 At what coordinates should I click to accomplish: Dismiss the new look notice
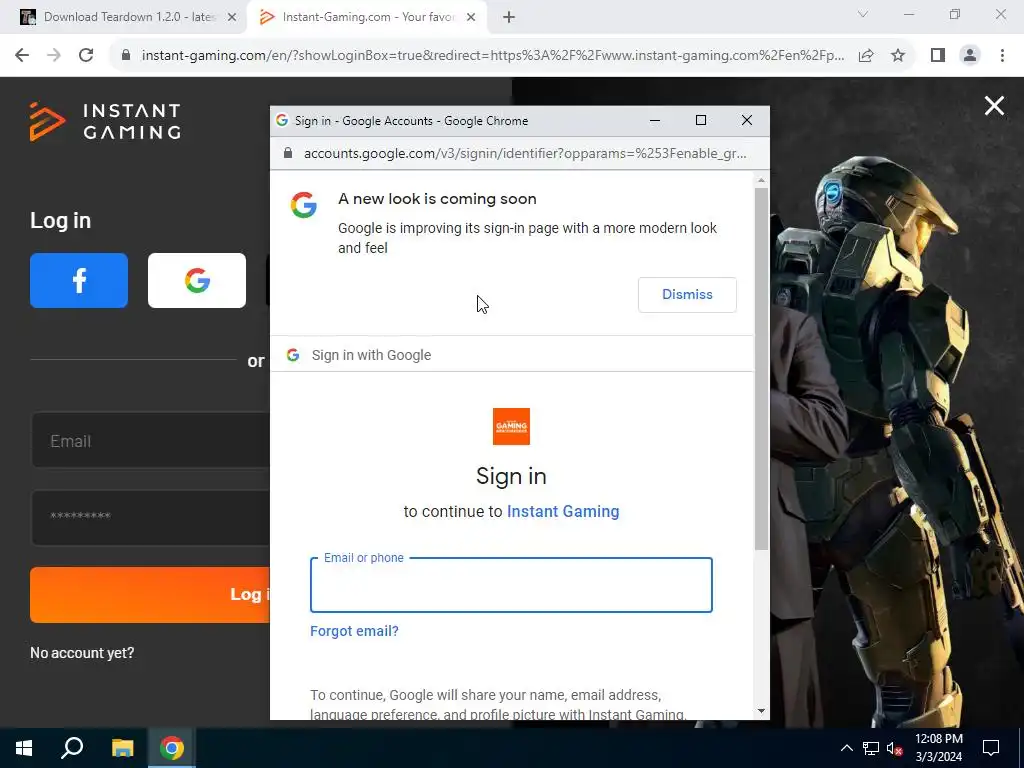click(687, 295)
